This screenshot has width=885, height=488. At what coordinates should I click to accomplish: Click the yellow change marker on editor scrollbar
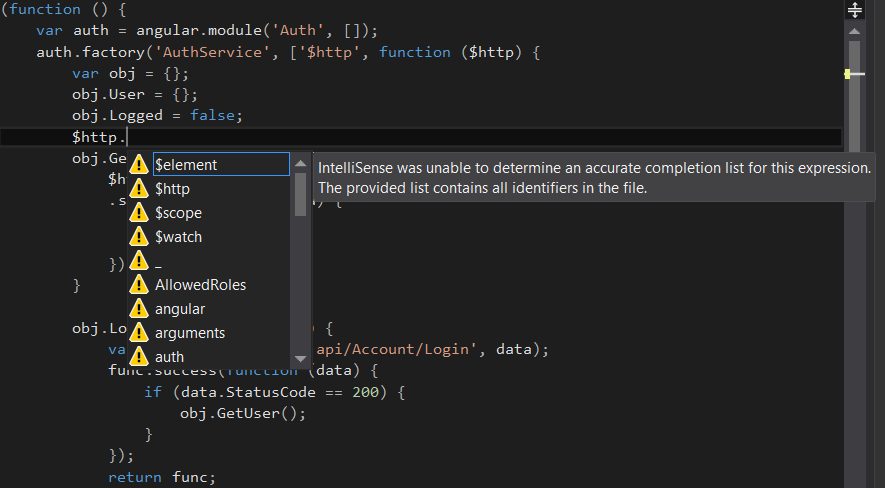[x=847, y=74]
